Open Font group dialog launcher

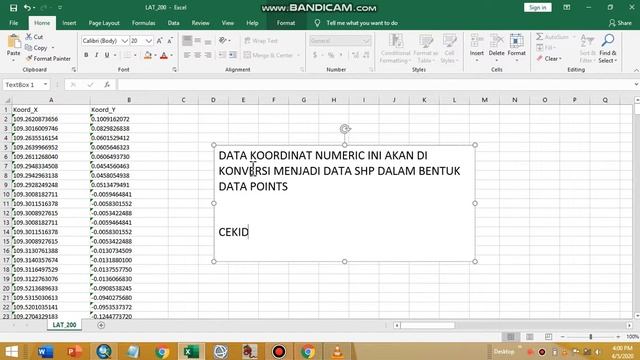[174, 69]
